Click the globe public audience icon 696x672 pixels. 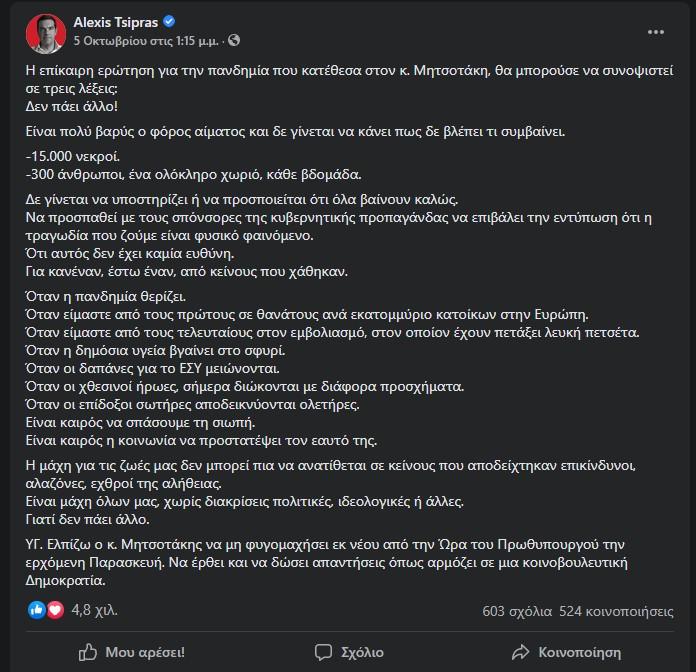point(234,40)
